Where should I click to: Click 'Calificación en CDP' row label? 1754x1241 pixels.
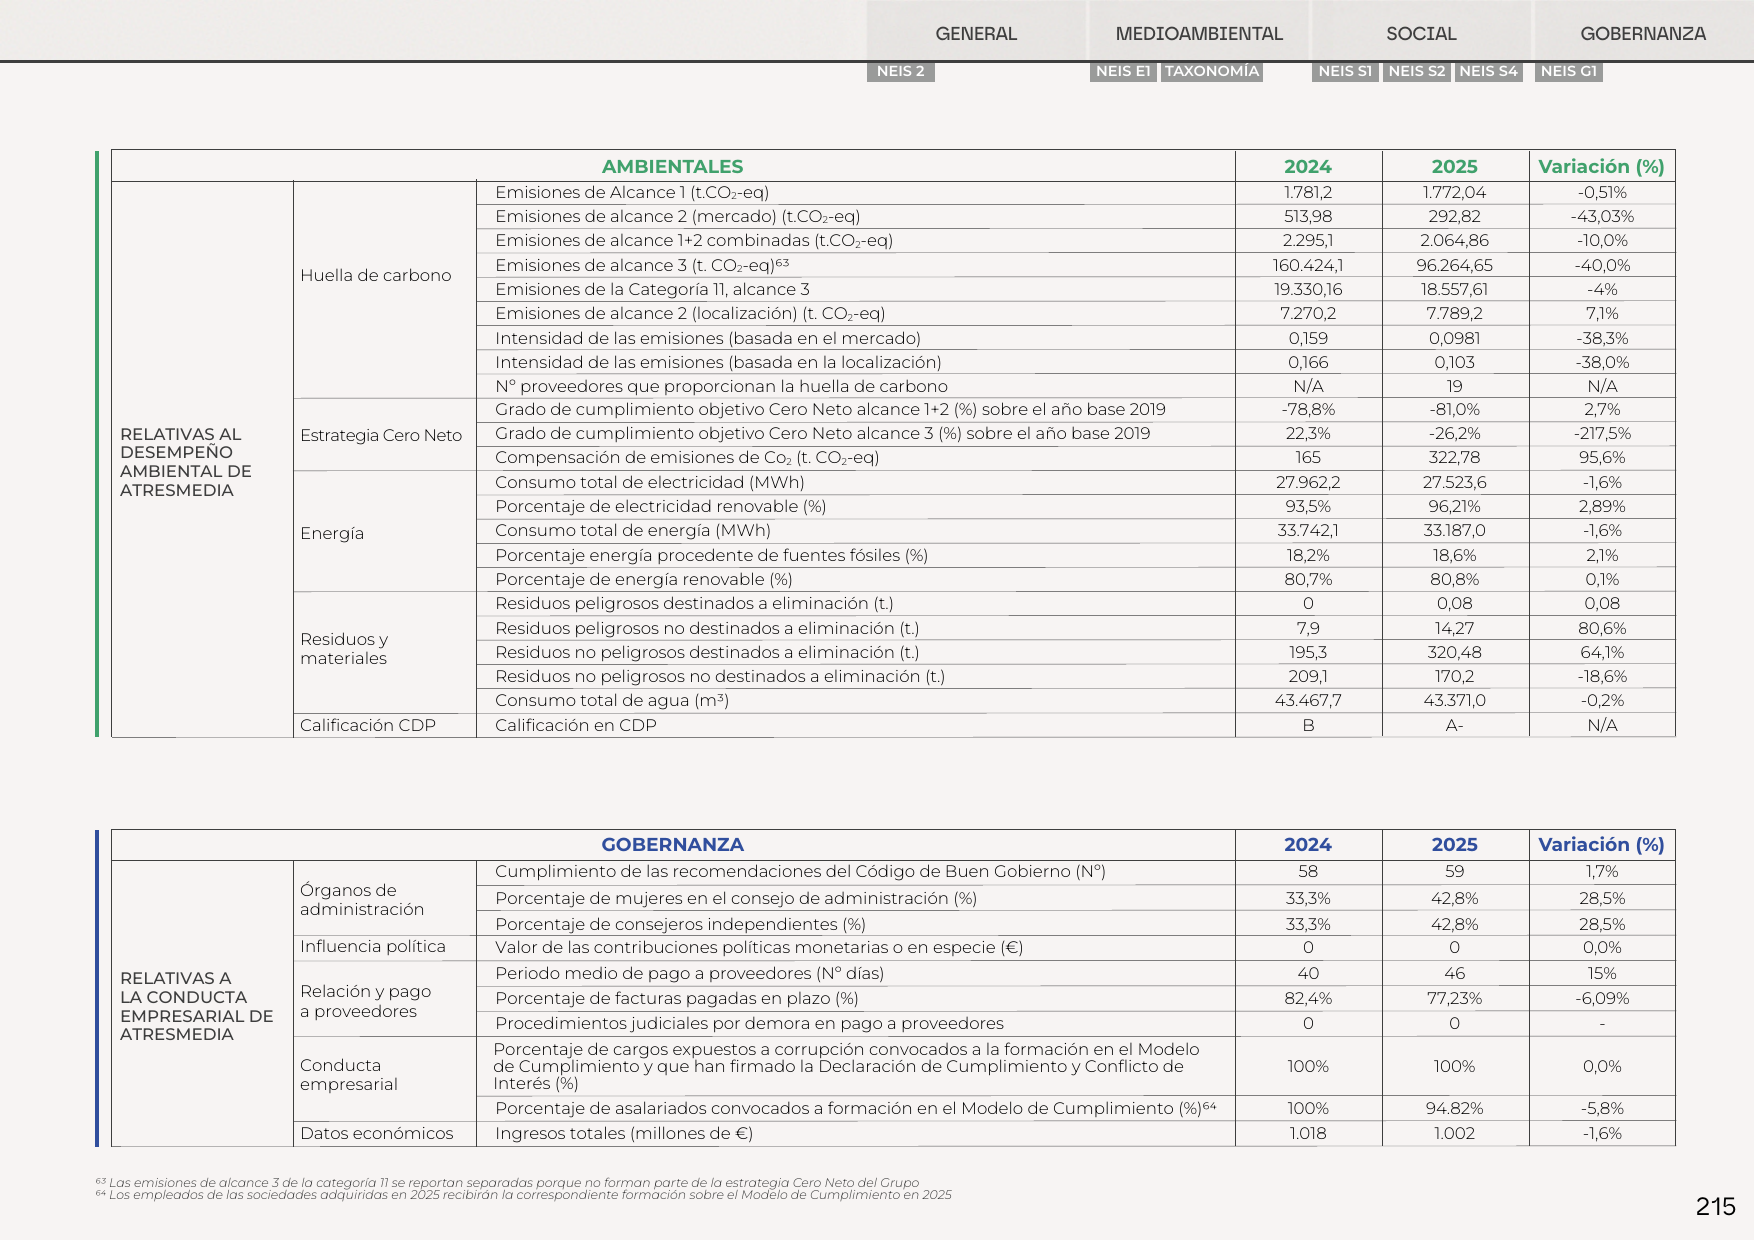[576, 725]
